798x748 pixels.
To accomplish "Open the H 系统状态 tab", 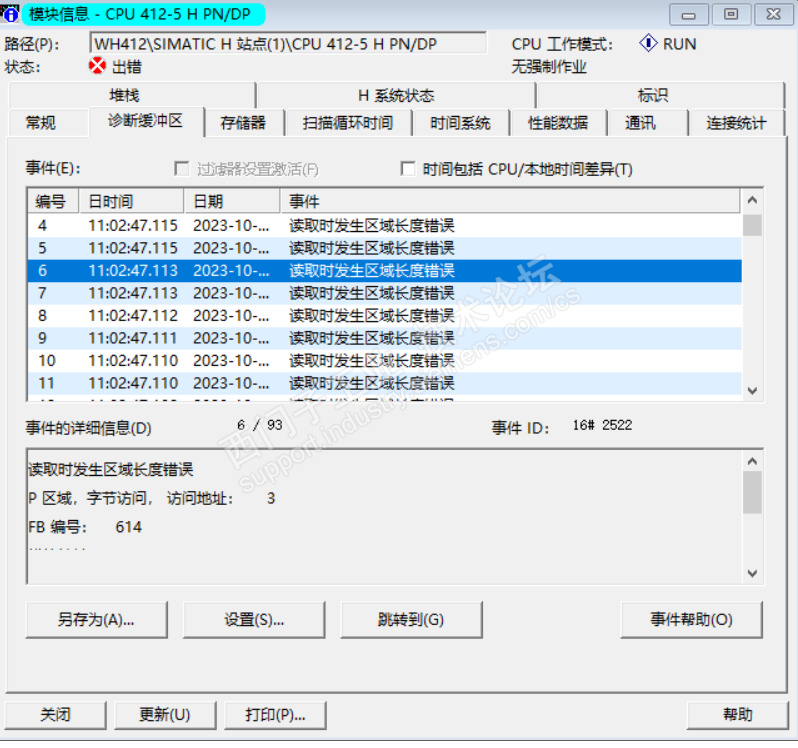I will click(396, 95).
